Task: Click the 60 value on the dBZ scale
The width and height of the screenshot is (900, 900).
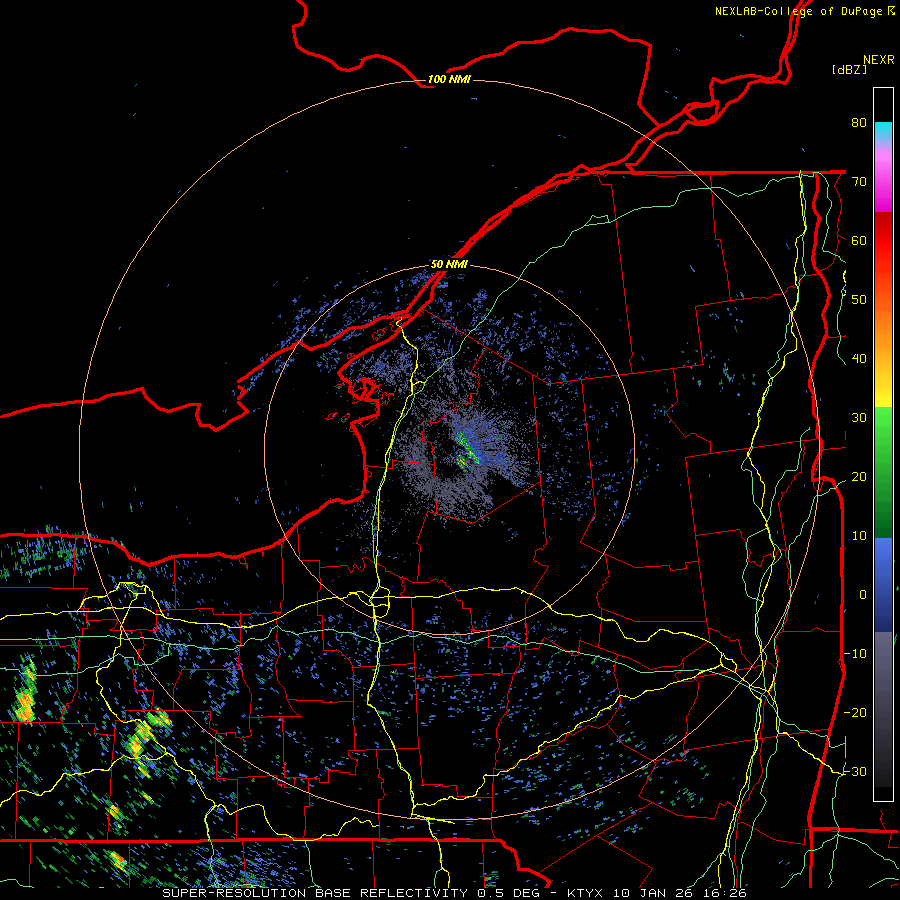Action: pos(859,240)
